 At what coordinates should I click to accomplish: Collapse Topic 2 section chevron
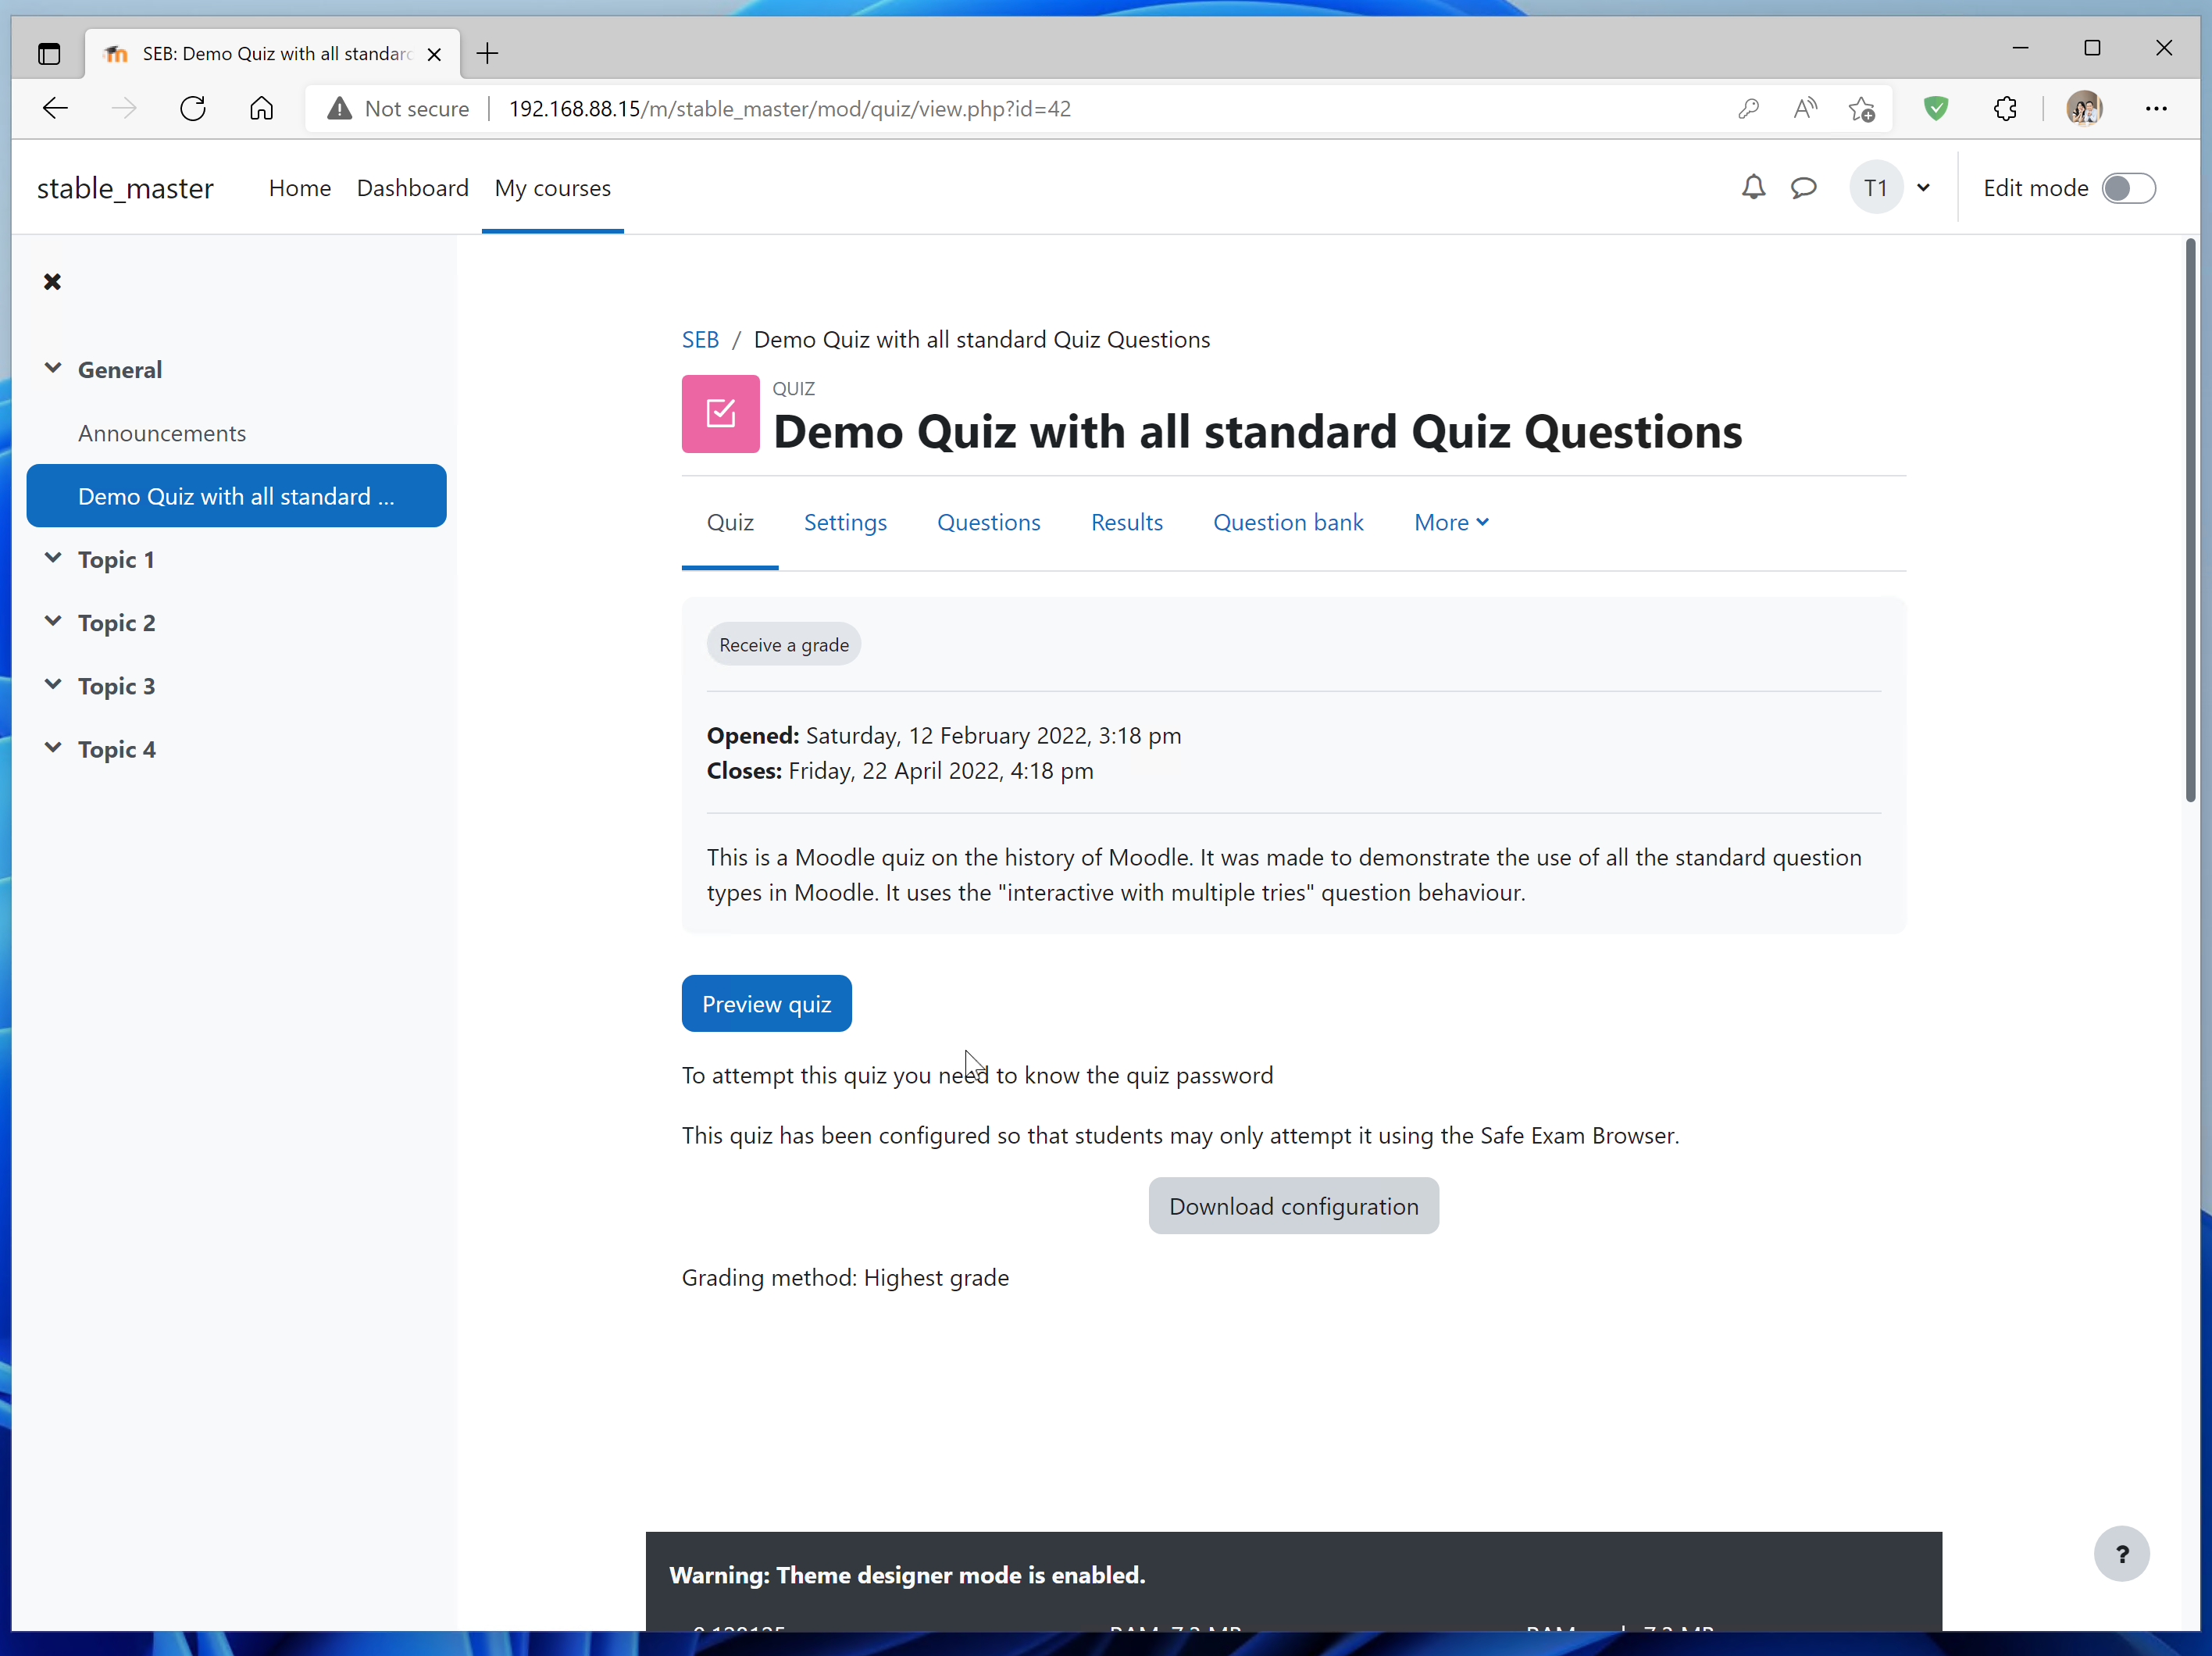(53, 621)
